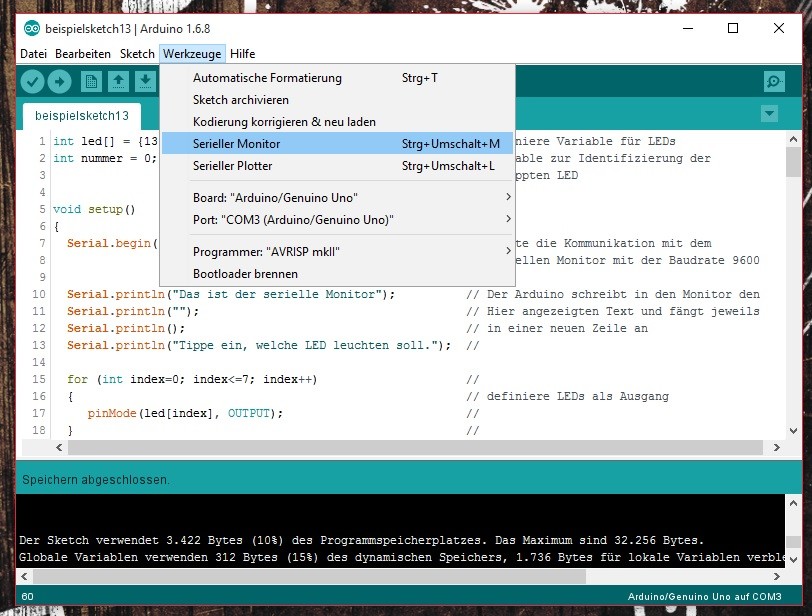Screen dimensions: 812x616
Task: Expand the Board submenu arrow
Action: tap(508, 197)
